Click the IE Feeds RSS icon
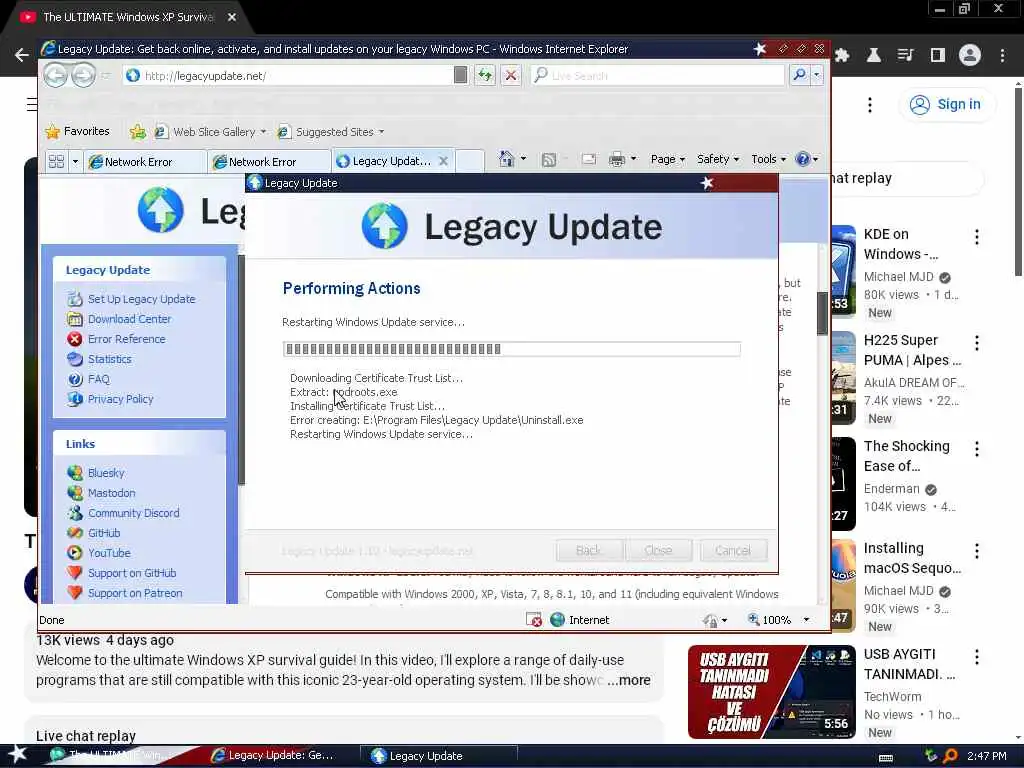 click(549, 159)
